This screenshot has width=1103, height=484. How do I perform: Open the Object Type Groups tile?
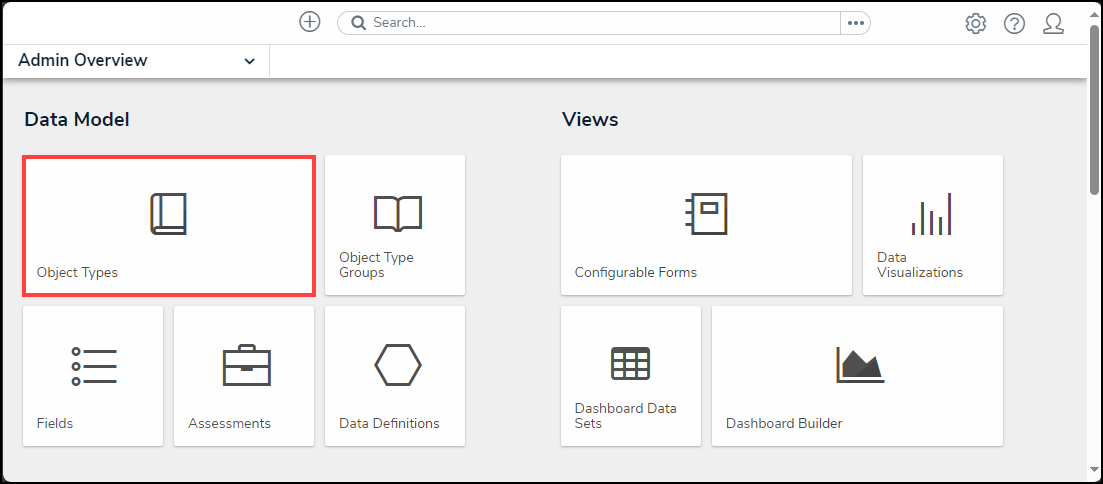[x=395, y=225]
